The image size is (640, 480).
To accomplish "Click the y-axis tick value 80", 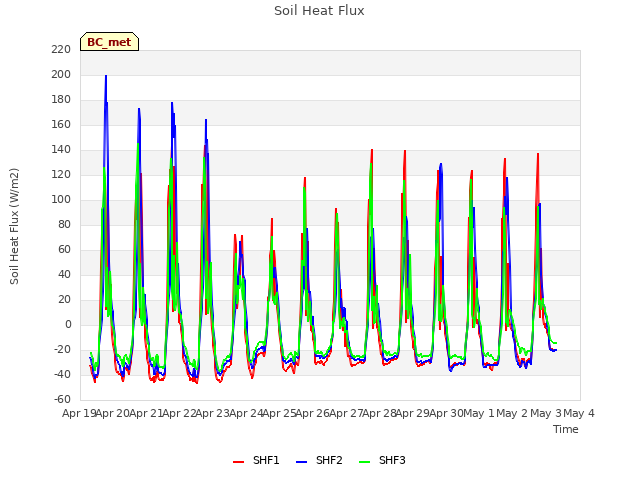I will (64, 224).
